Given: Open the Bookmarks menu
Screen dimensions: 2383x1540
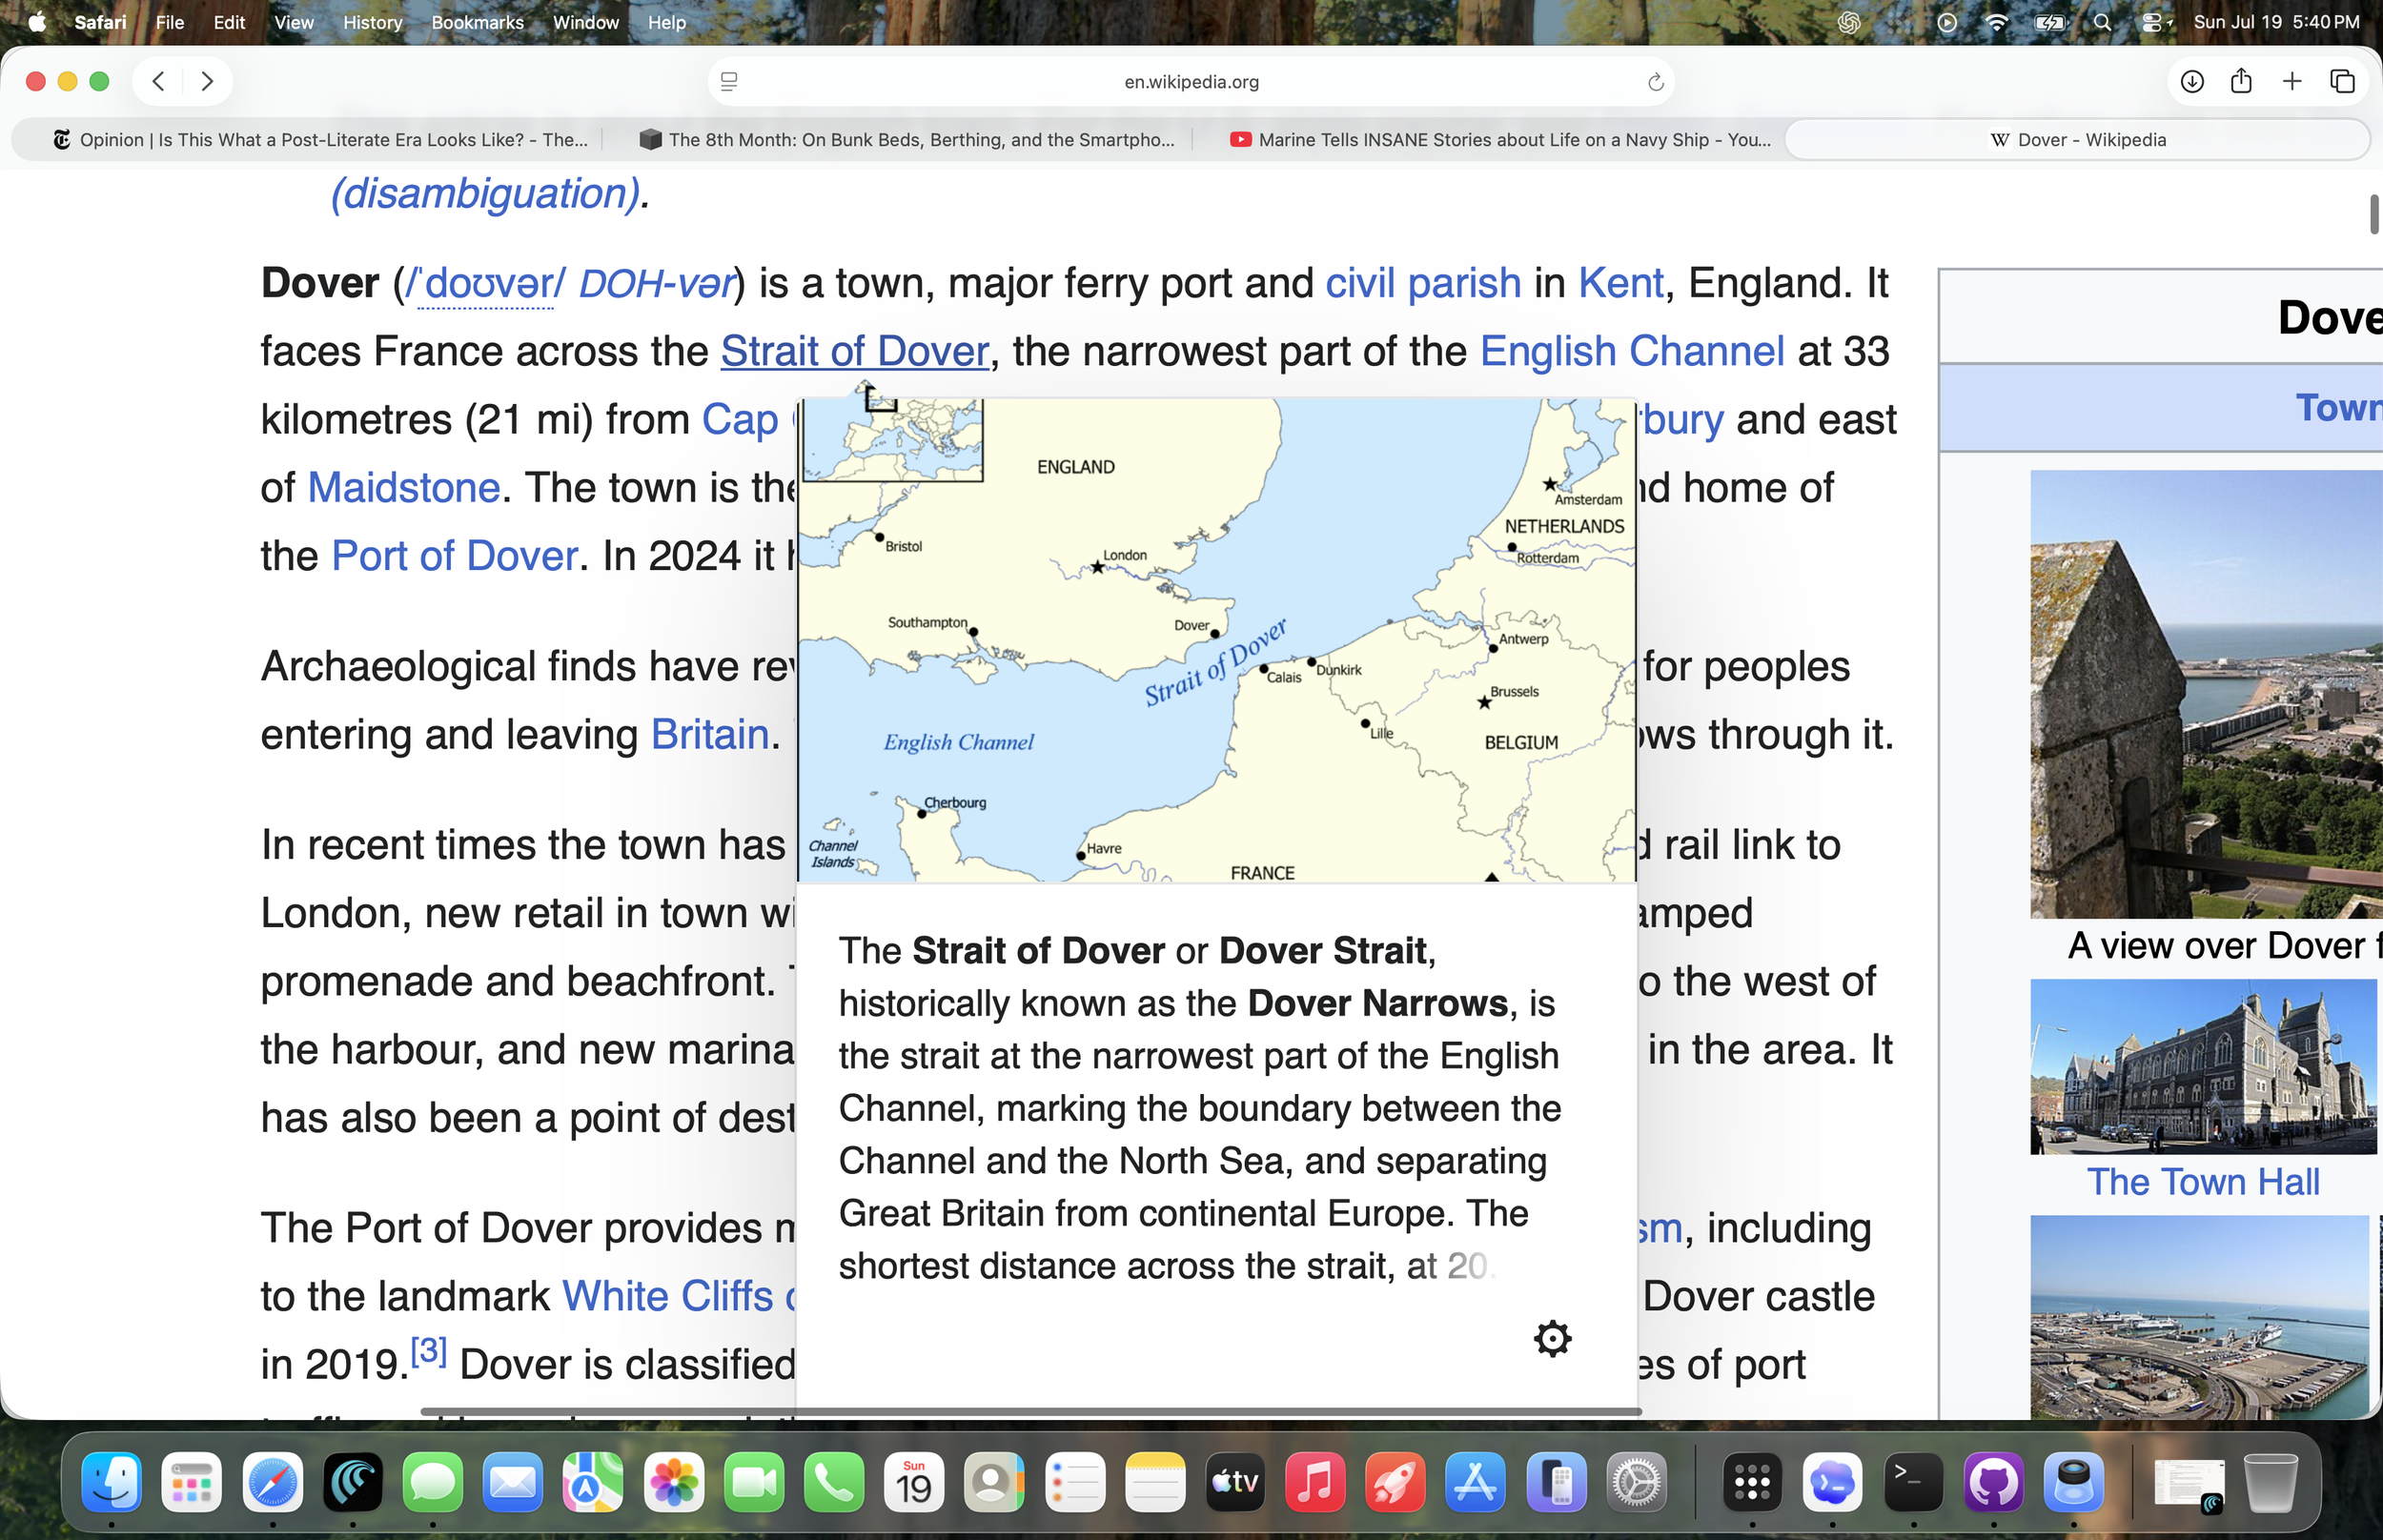Looking at the screenshot, I should pyautogui.click(x=477, y=22).
